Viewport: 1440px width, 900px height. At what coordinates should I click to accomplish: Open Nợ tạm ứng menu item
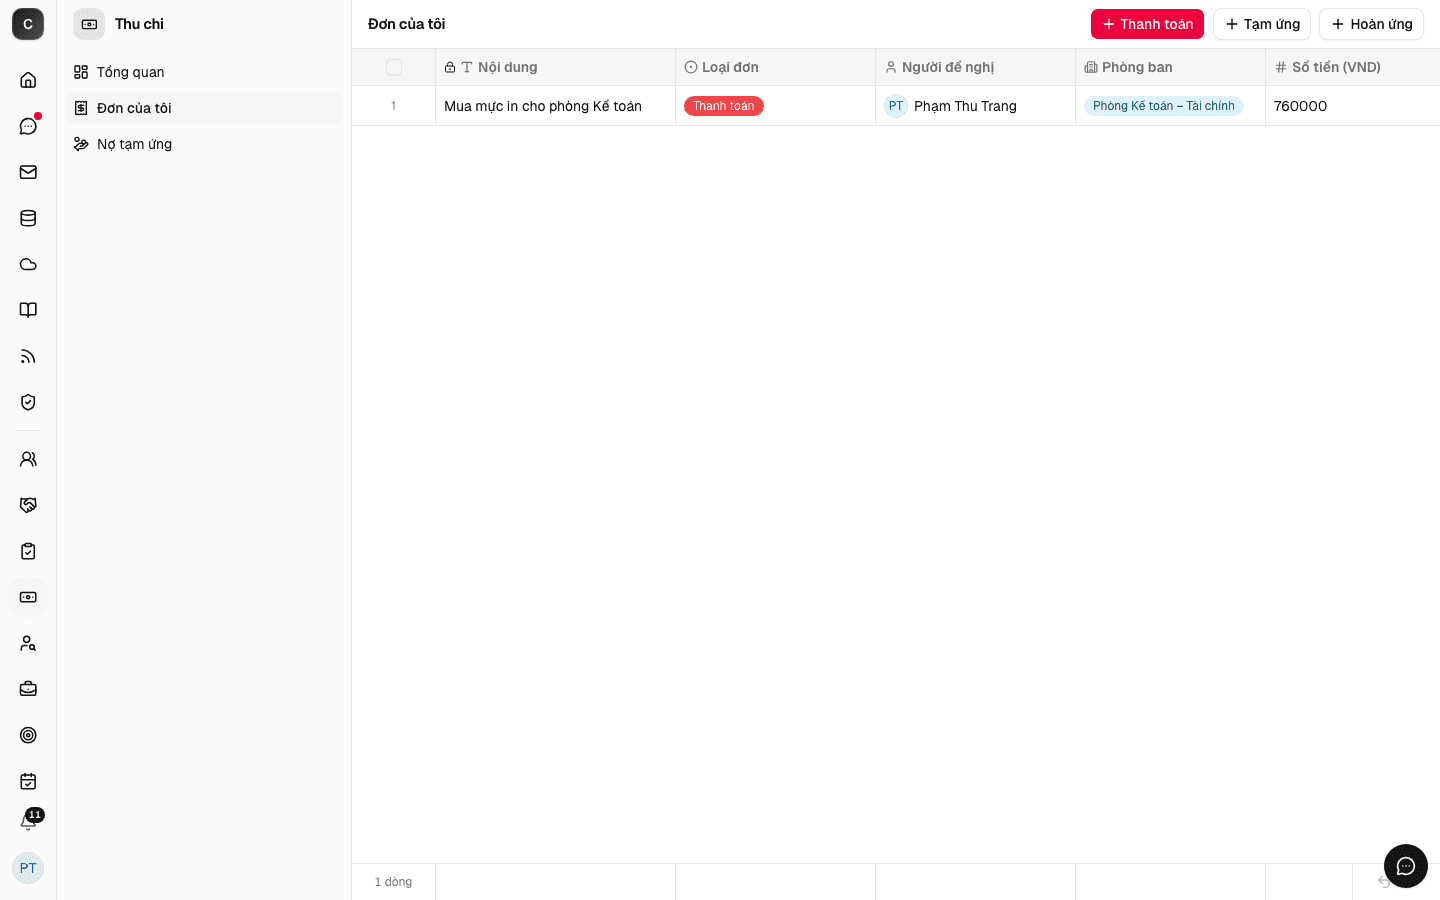point(204,144)
